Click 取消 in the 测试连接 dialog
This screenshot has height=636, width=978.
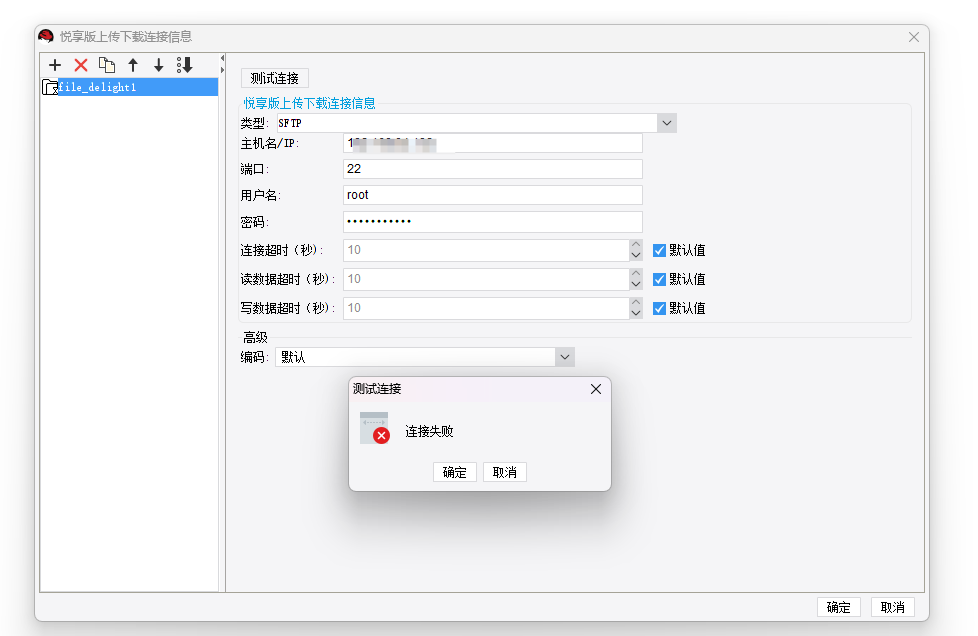pyautogui.click(x=505, y=473)
